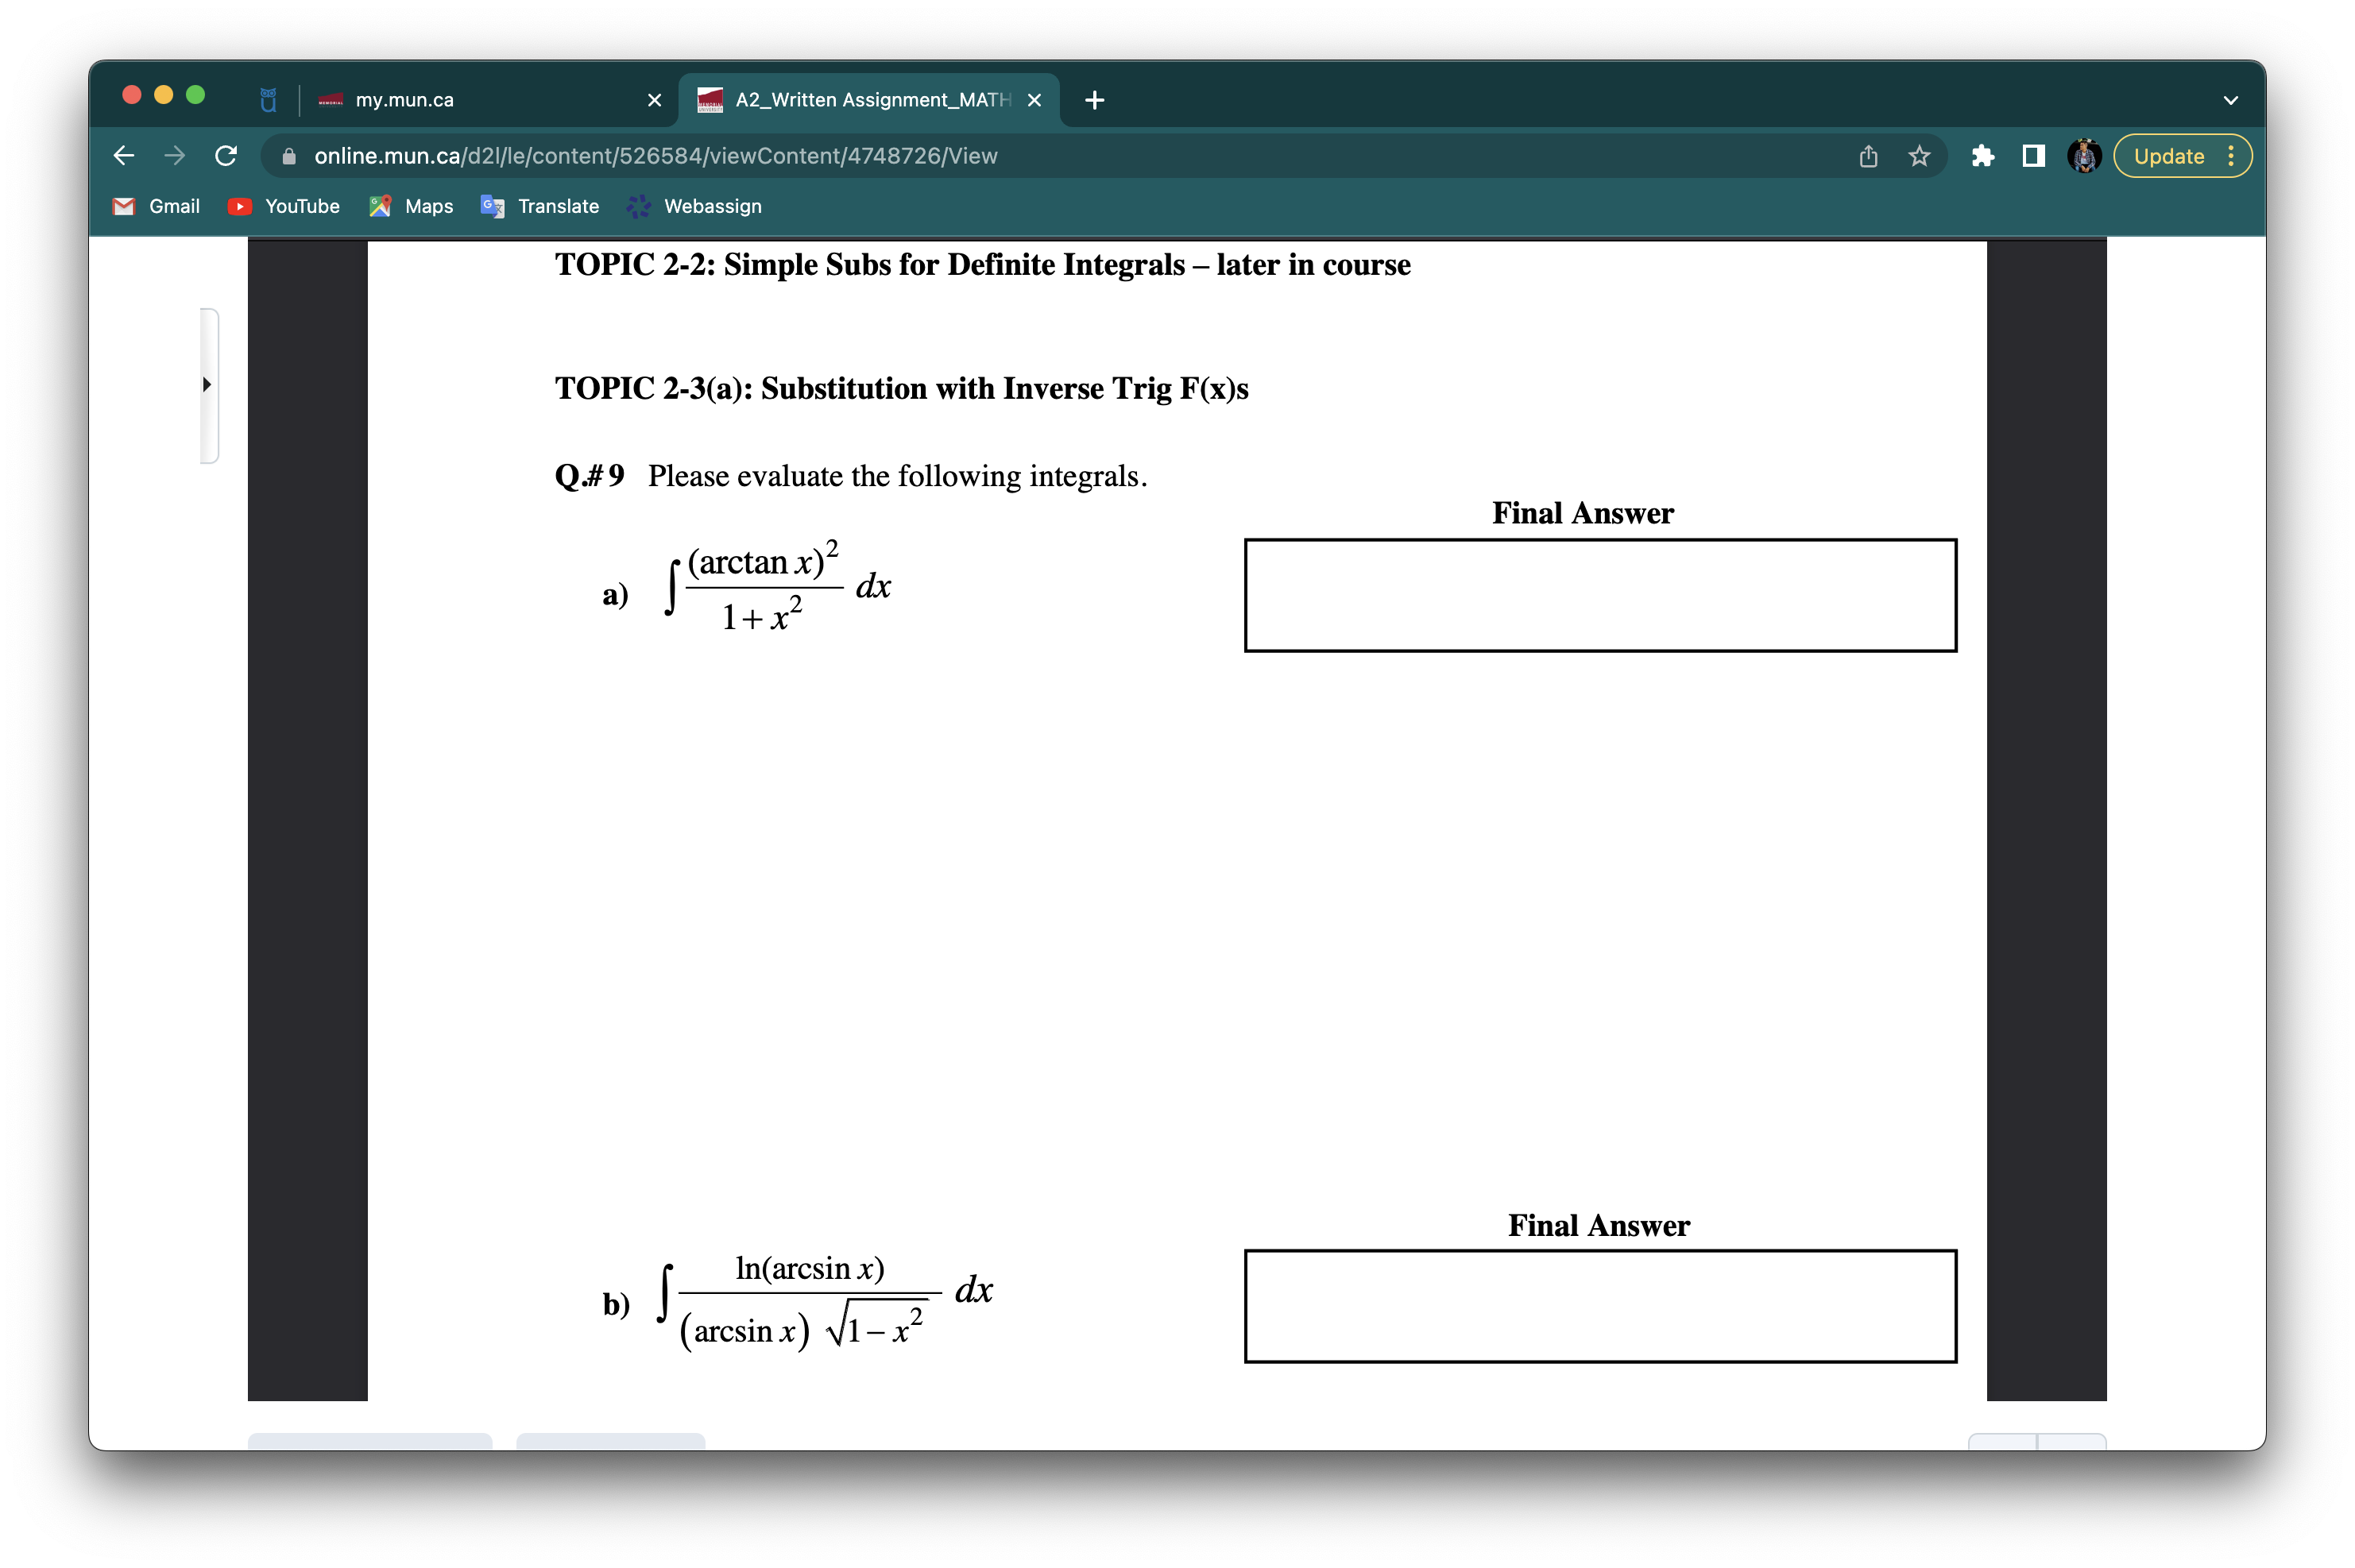Expand the document sidebar with the arrow

[207, 384]
